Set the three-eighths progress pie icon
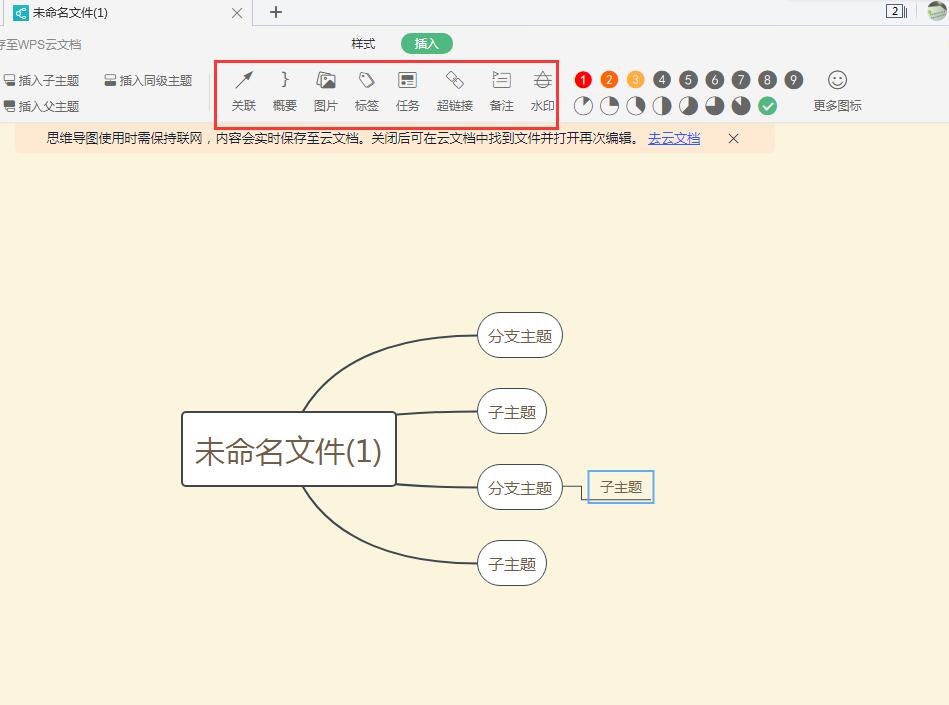 [635, 106]
